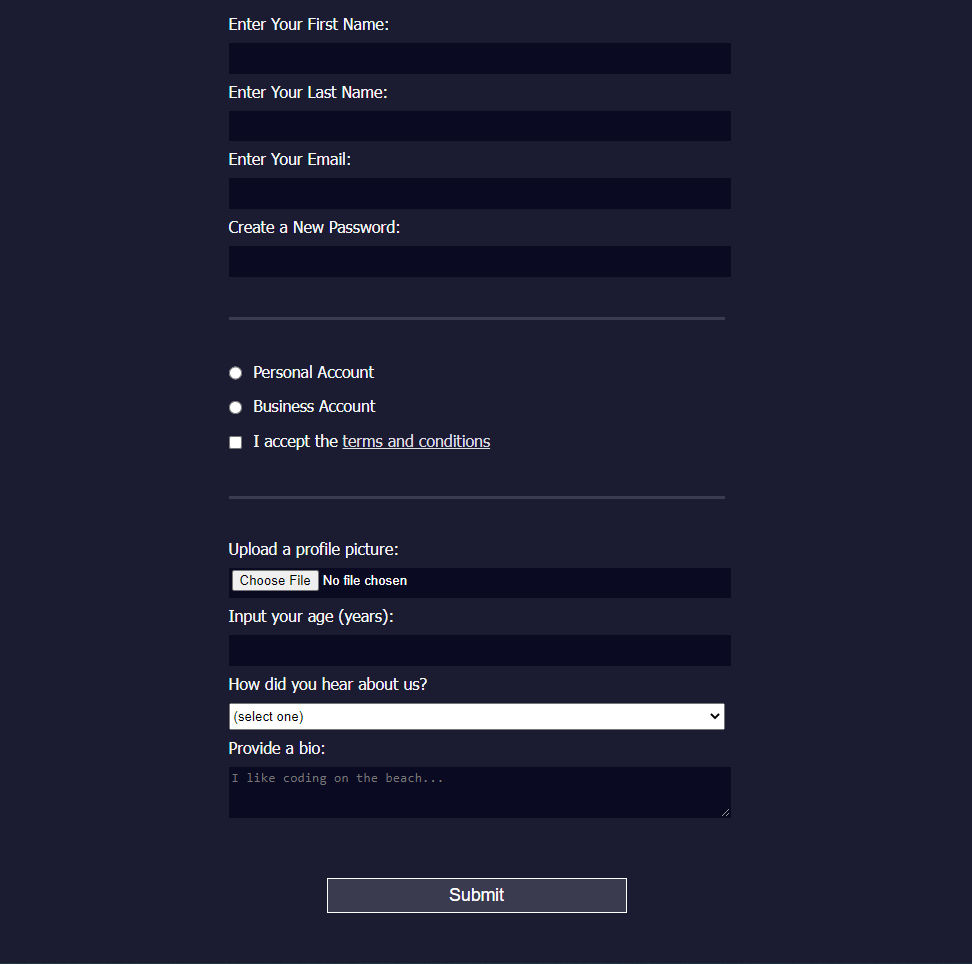Click the Email input field

click(x=479, y=193)
